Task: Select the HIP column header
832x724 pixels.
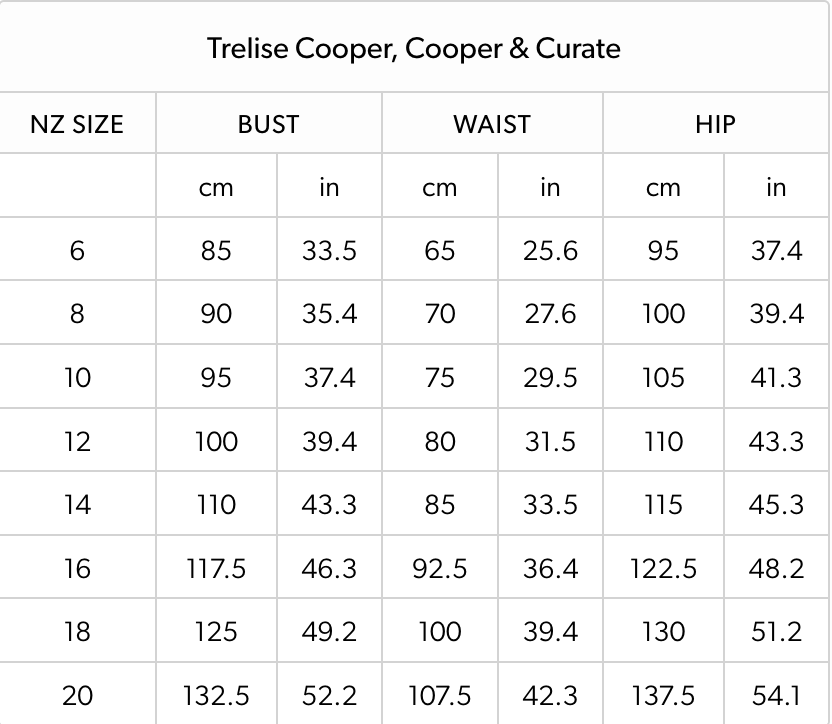Action: [x=715, y=125]
